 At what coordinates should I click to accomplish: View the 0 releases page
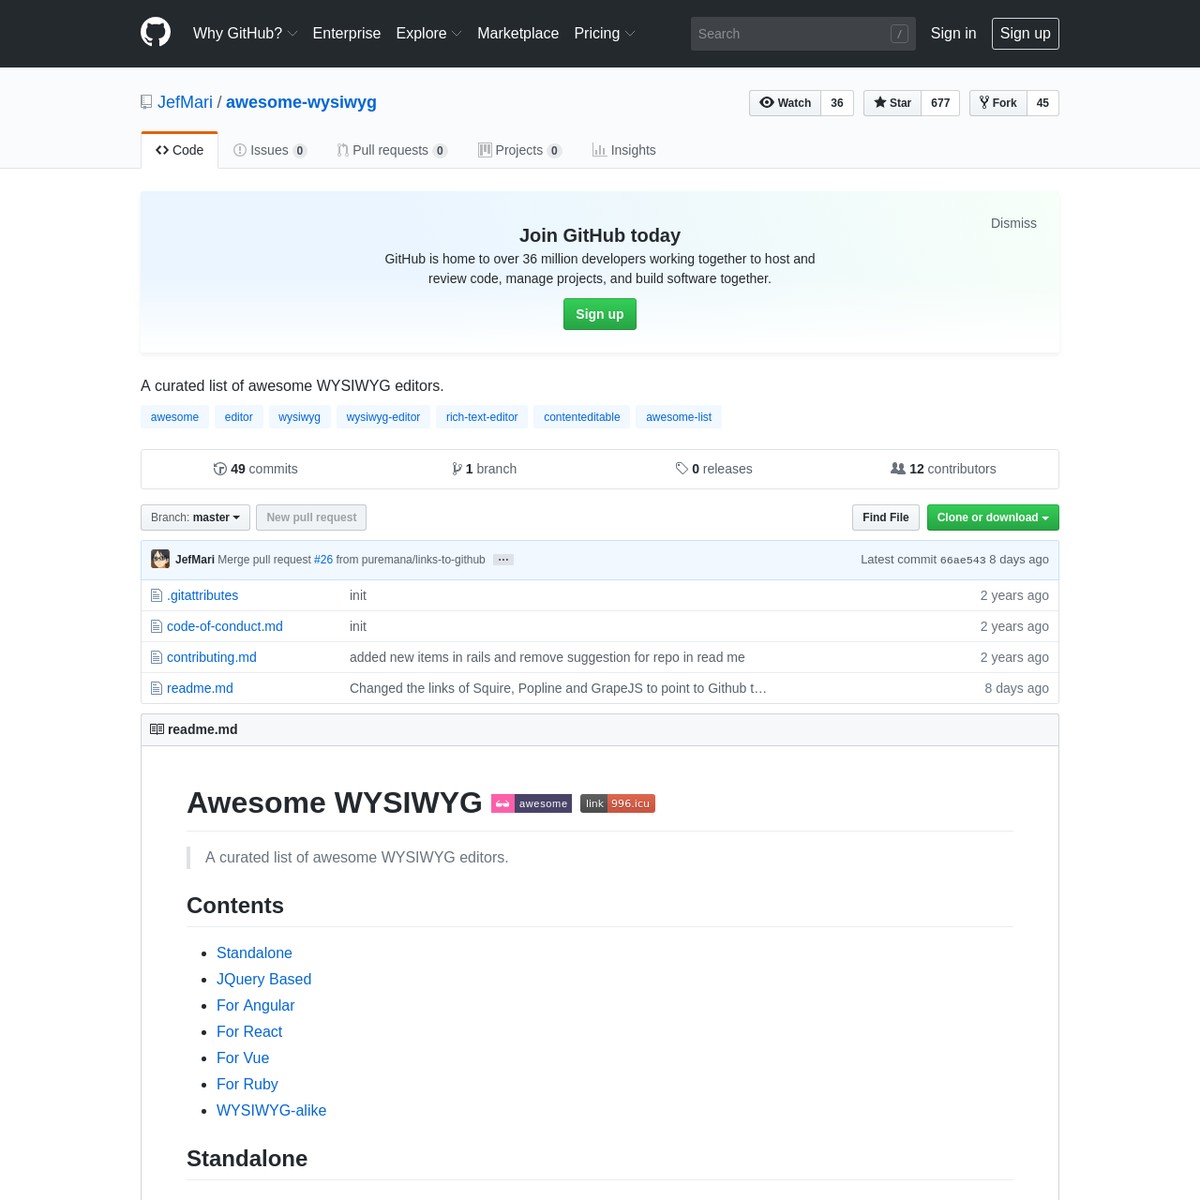click(x=714, y=469)
